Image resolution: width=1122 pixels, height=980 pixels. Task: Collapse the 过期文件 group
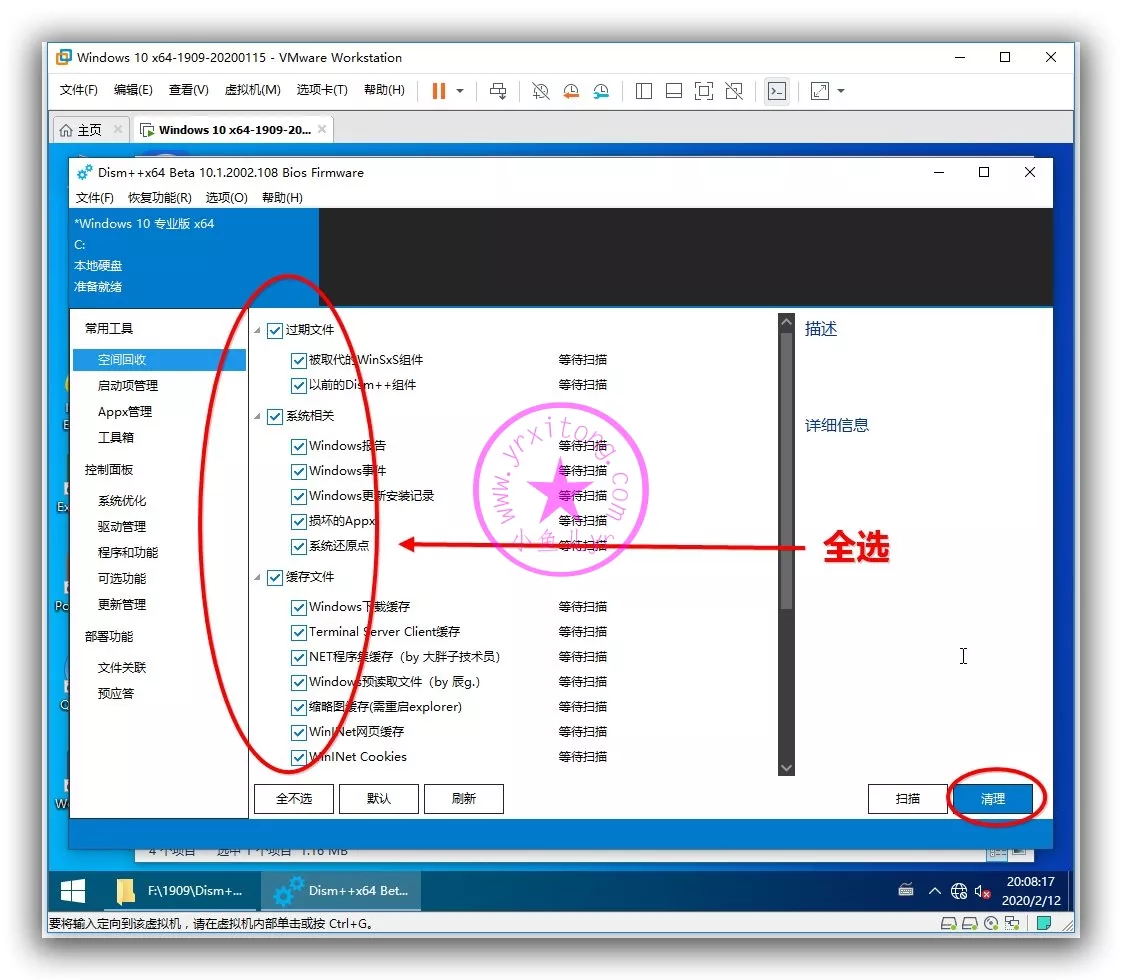258,330
